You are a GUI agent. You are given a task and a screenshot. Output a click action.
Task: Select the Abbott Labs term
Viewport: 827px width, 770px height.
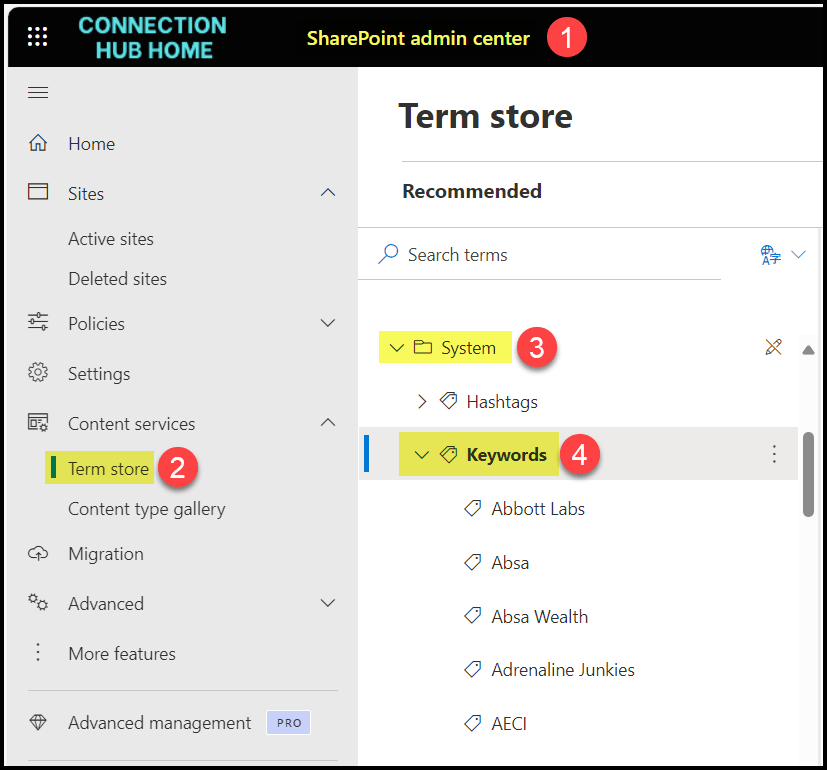(537, 509)
